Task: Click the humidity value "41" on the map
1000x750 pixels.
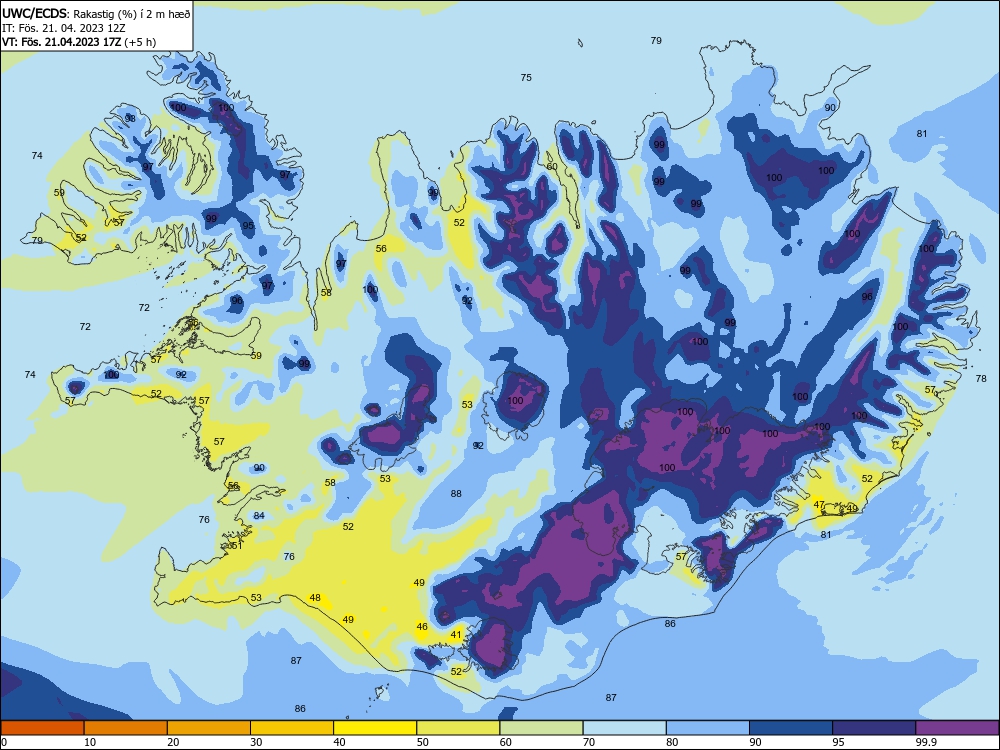Action: tap(456, 635)
